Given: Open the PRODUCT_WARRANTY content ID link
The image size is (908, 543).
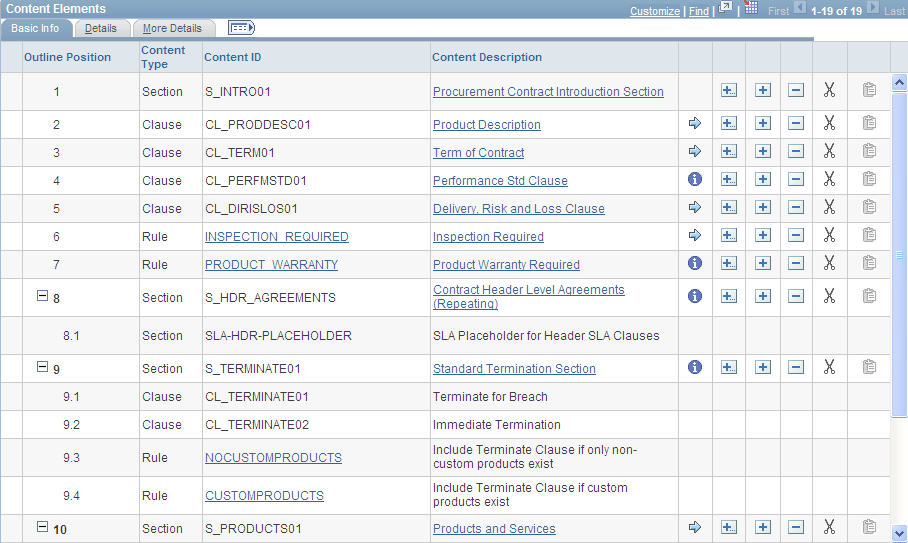Looking at the screenshot, I should tap(272, 265).
